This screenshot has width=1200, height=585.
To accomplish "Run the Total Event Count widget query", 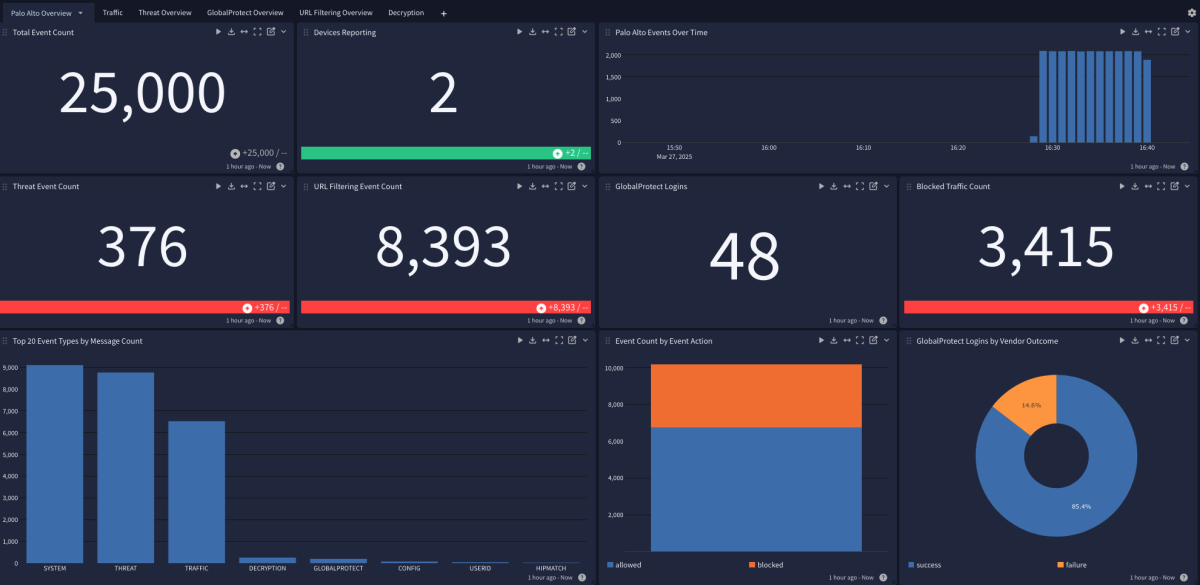I will (x=218, y=32).
